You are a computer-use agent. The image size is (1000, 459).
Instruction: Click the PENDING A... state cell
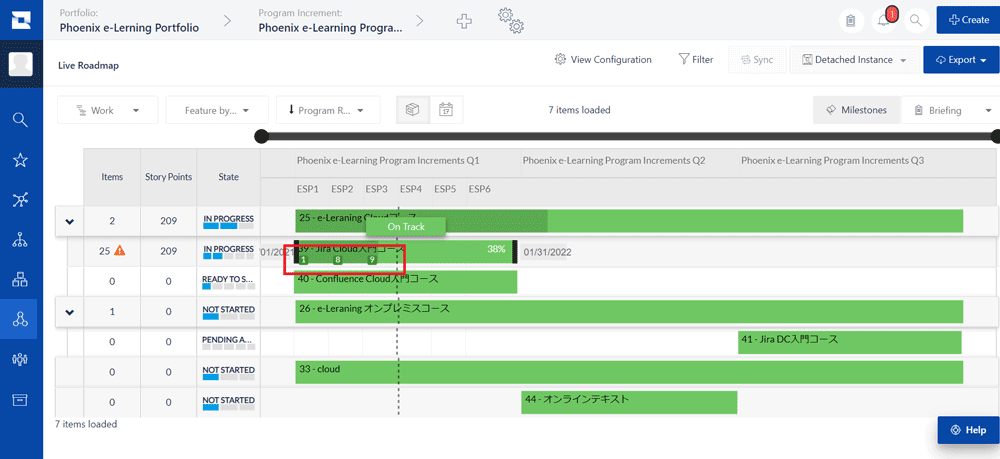point(228,342)
